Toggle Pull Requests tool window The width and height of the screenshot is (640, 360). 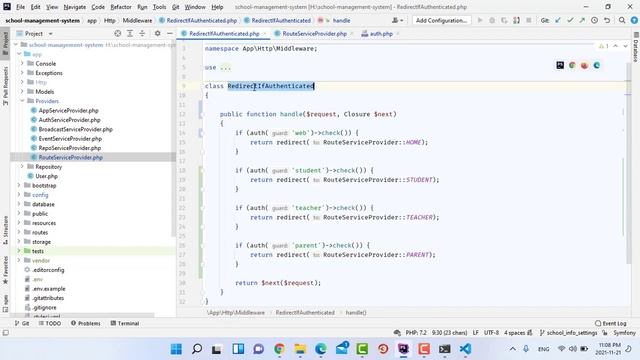[x=5, y=86]
